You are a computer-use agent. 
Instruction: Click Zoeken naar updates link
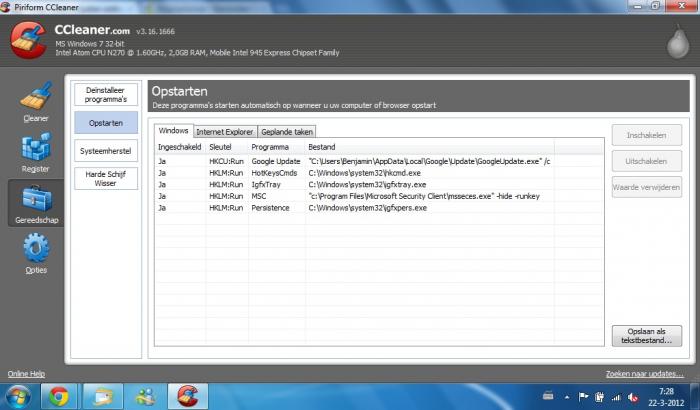(645, 374)
